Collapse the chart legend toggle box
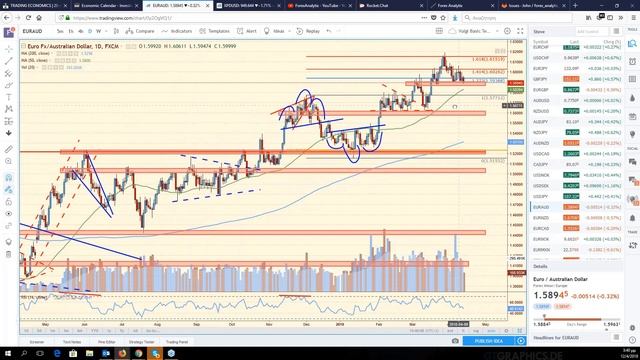 point(24,46)
